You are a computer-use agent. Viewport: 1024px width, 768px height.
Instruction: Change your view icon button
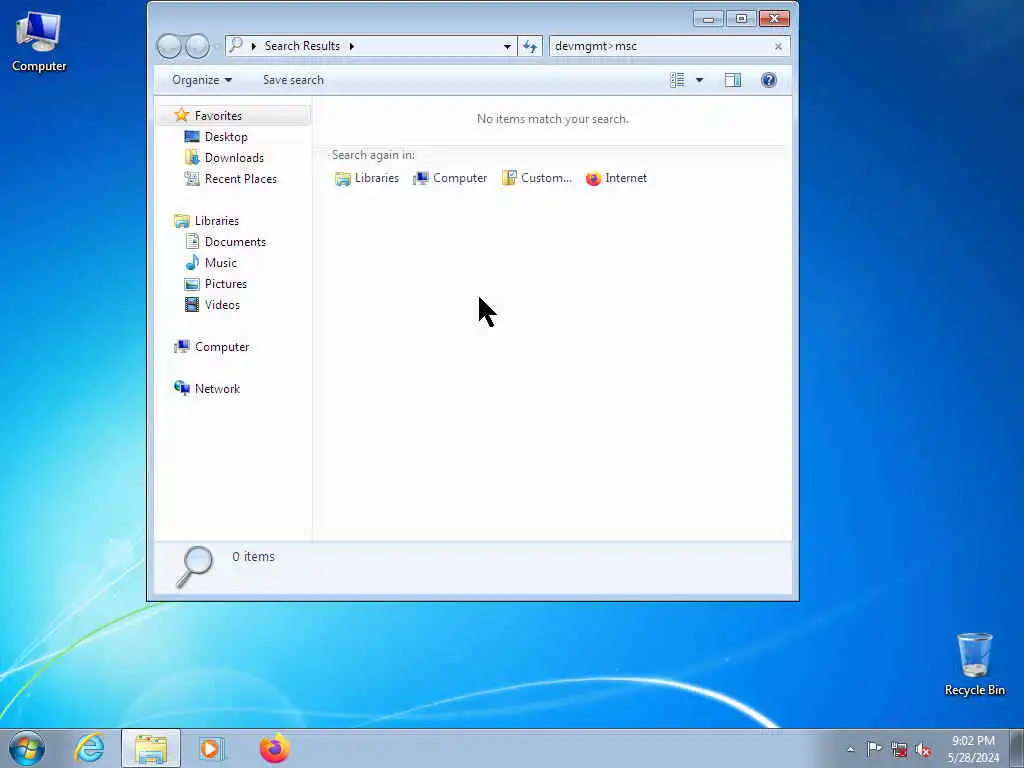coord(677,80)
